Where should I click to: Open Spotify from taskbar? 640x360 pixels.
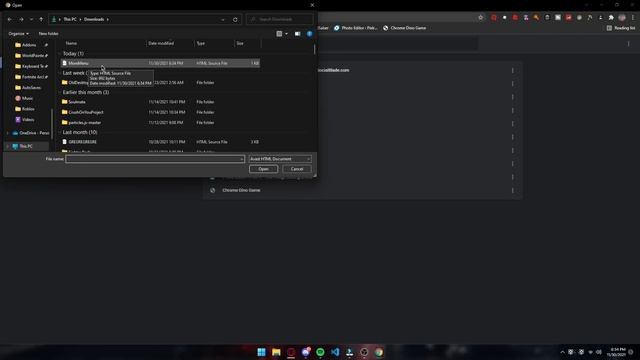pyautogui.click(x=320, y=352)
